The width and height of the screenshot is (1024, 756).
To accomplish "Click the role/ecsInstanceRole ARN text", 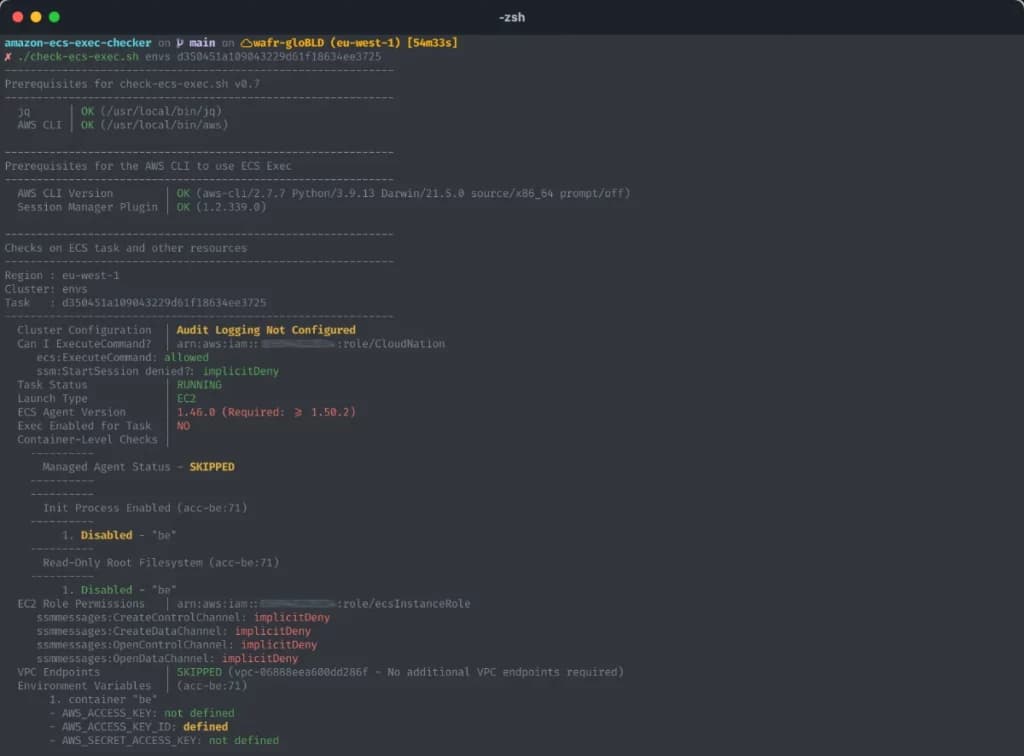I will [x=404, y=604].
